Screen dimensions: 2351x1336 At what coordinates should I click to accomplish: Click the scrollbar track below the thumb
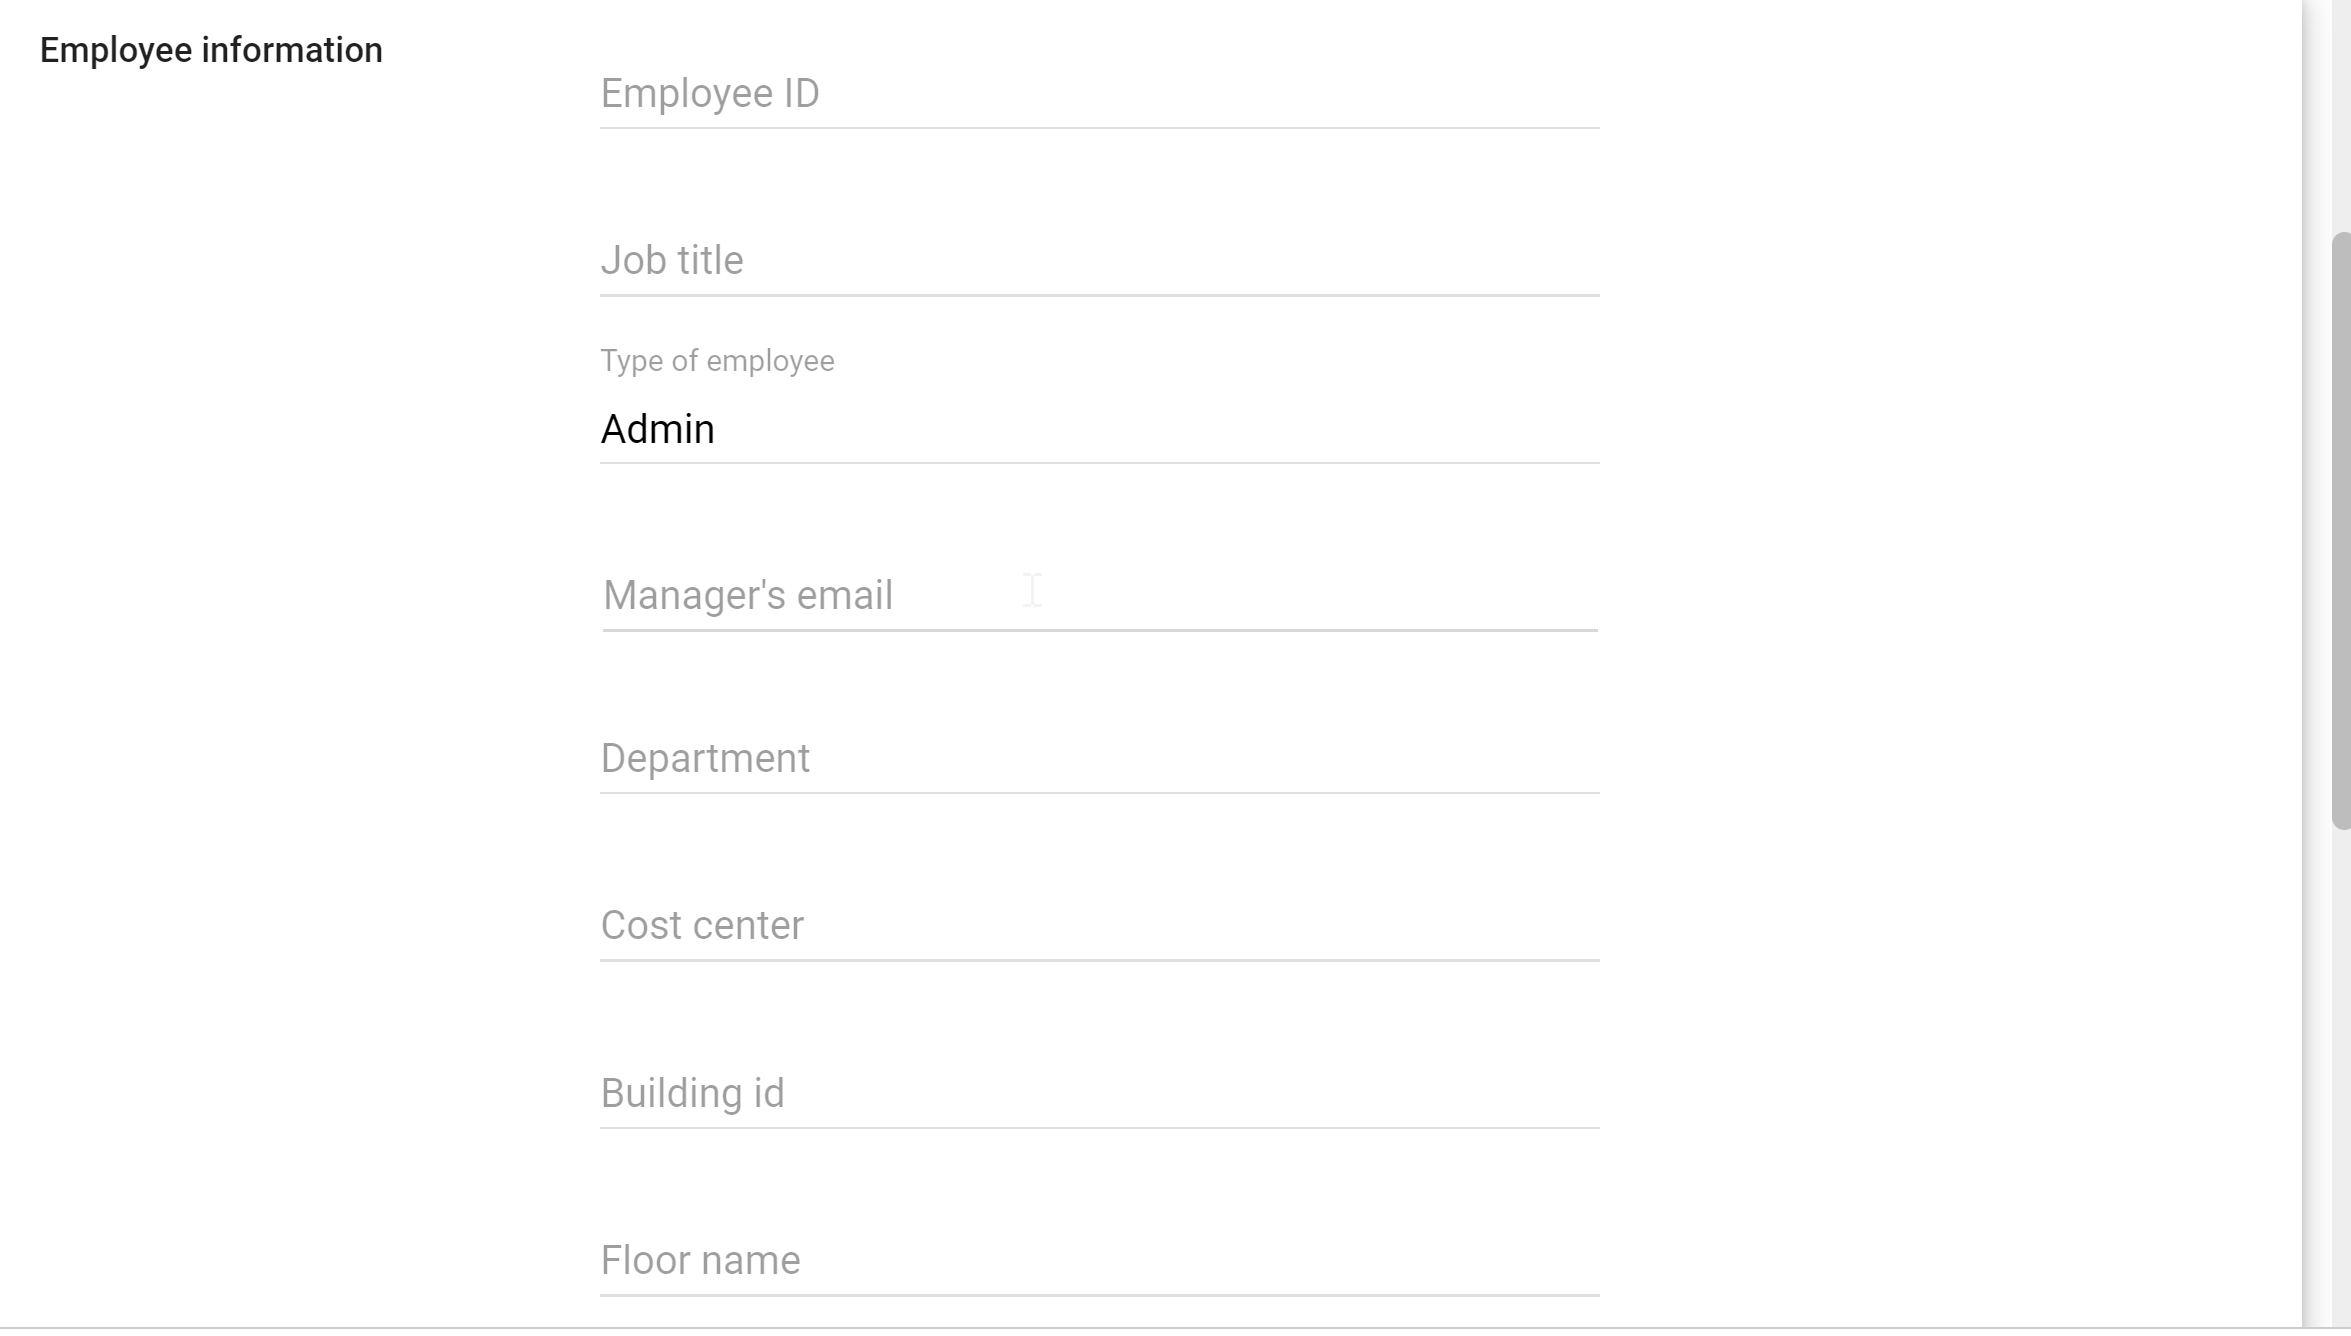pyautogui.click(x=2340, y=1080)
